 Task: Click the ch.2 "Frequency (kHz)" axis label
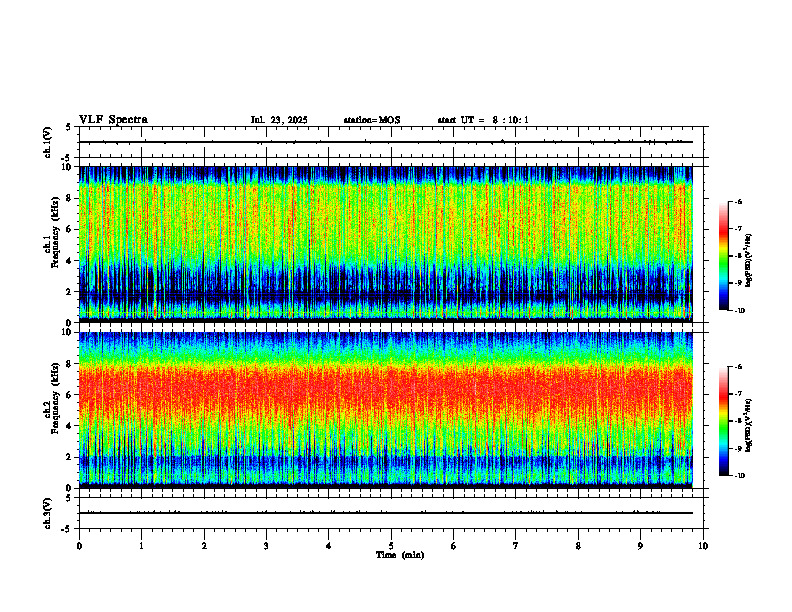pyautogui.click(x=55, y=398)
